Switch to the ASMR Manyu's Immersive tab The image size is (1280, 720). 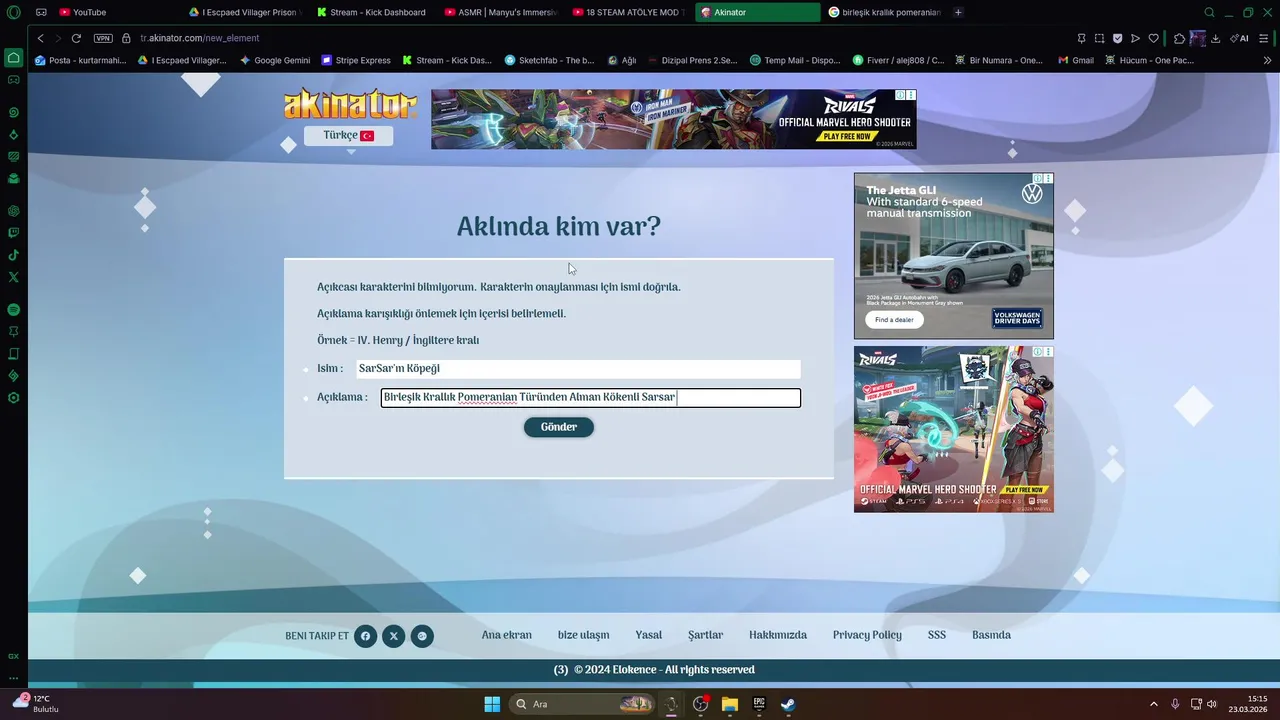[501, 12]
